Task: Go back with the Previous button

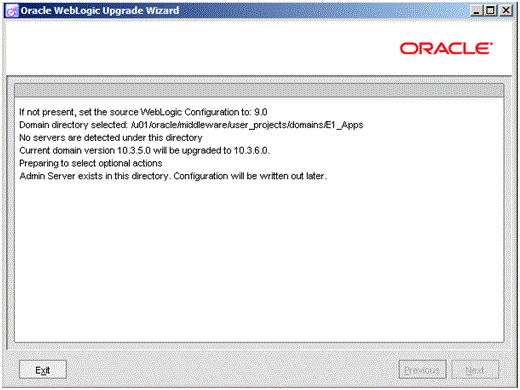Action: point(422,370)
